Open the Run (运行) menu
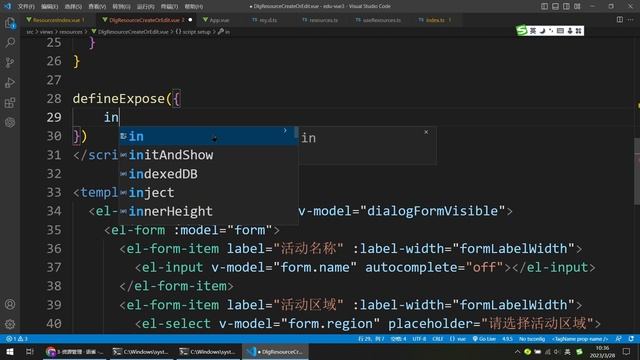 (145, 7)
